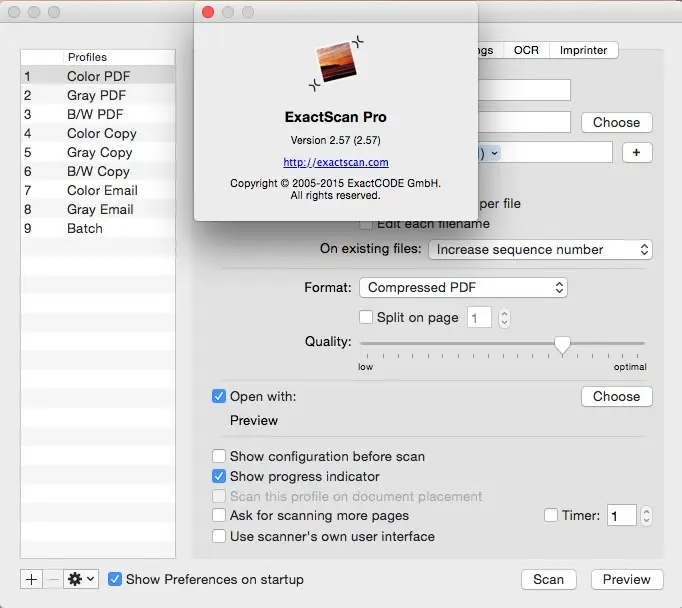Click the Preview button
The image size is (682, 608).
[x=627, y=579]
